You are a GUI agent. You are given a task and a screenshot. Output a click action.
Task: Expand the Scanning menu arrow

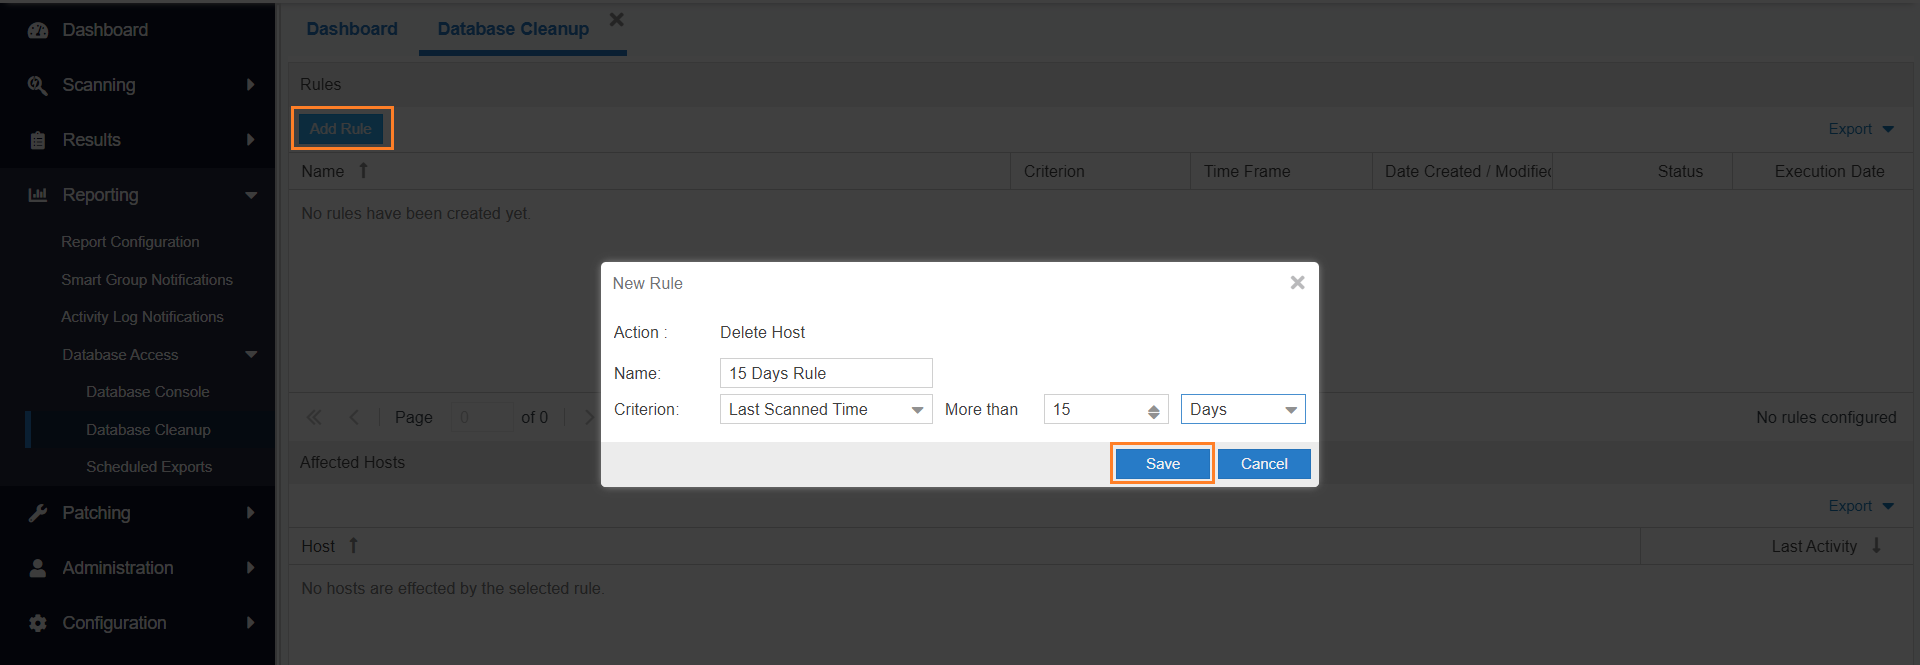click(x=250, y=85)
